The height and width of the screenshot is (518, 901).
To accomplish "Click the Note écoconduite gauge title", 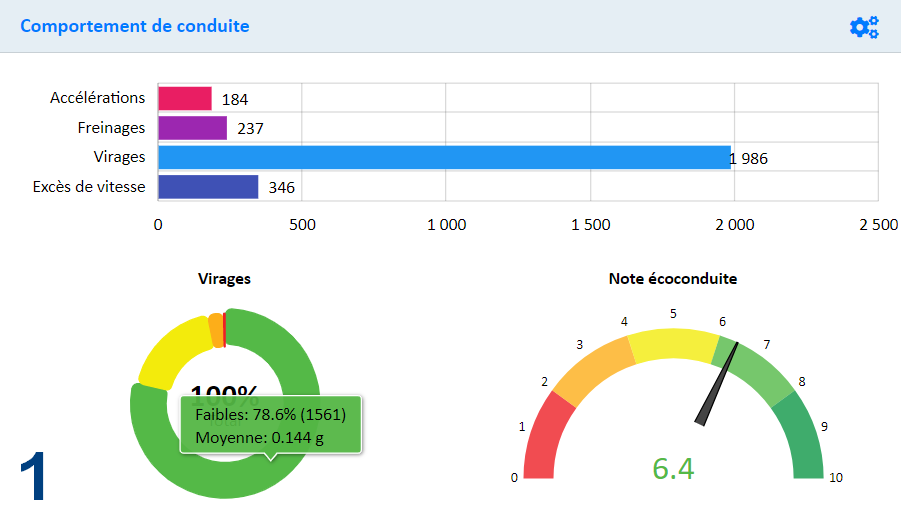I will 672,279.
